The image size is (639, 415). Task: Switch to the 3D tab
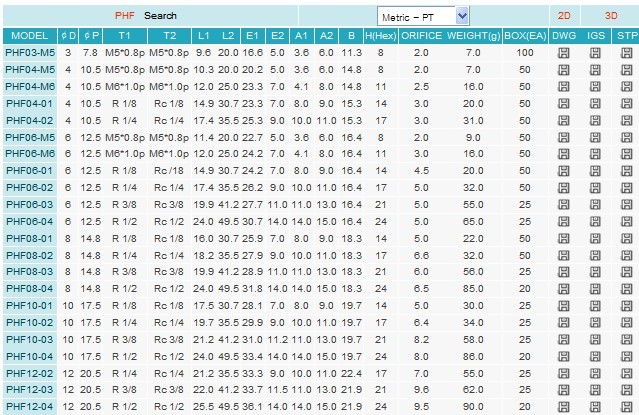[x=611, y=16]
